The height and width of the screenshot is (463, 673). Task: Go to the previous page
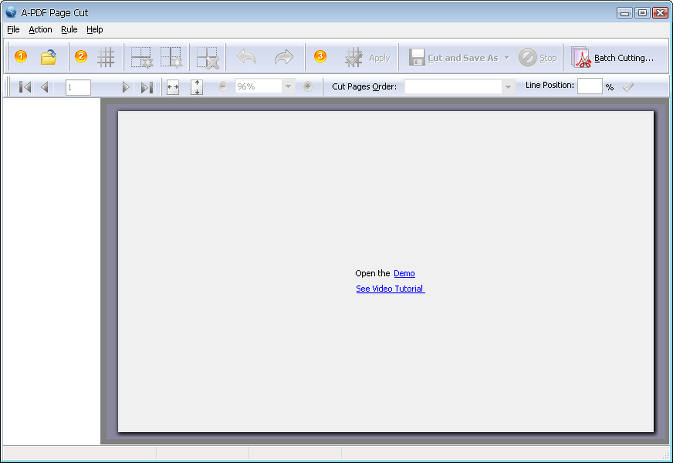tap(44, 87)
